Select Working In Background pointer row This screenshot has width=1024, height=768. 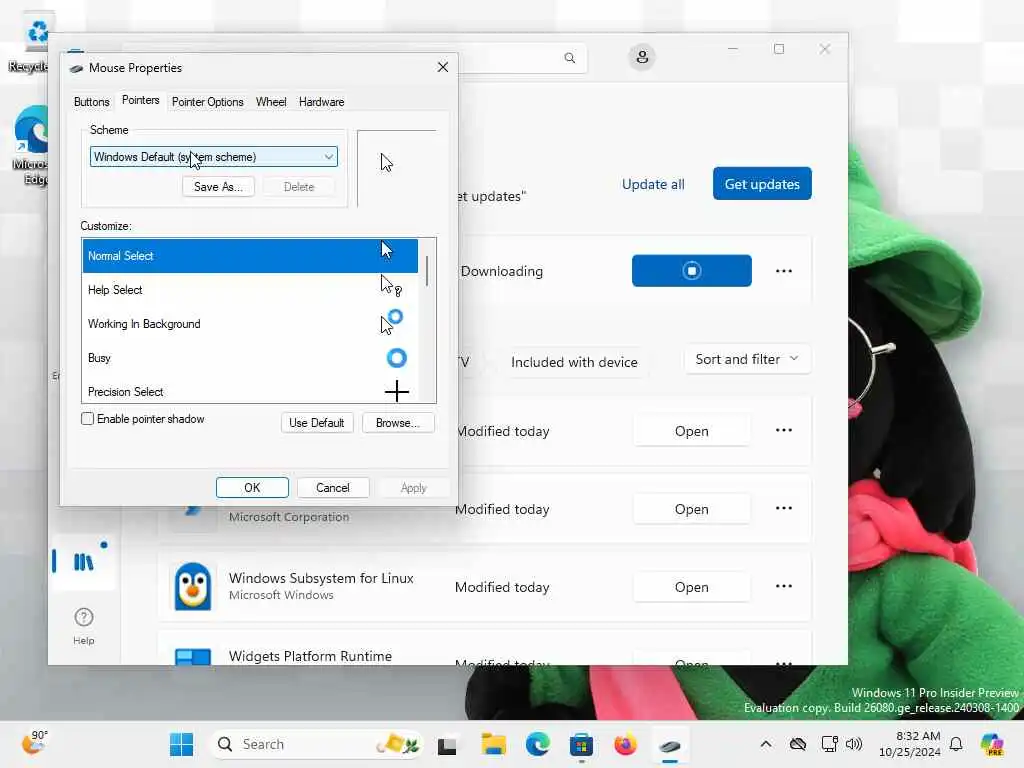(x=250, y=324)
